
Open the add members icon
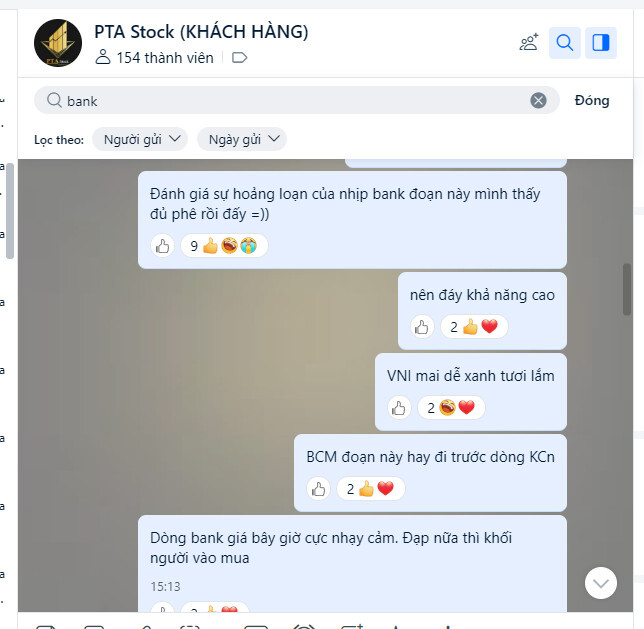point(529,43)
